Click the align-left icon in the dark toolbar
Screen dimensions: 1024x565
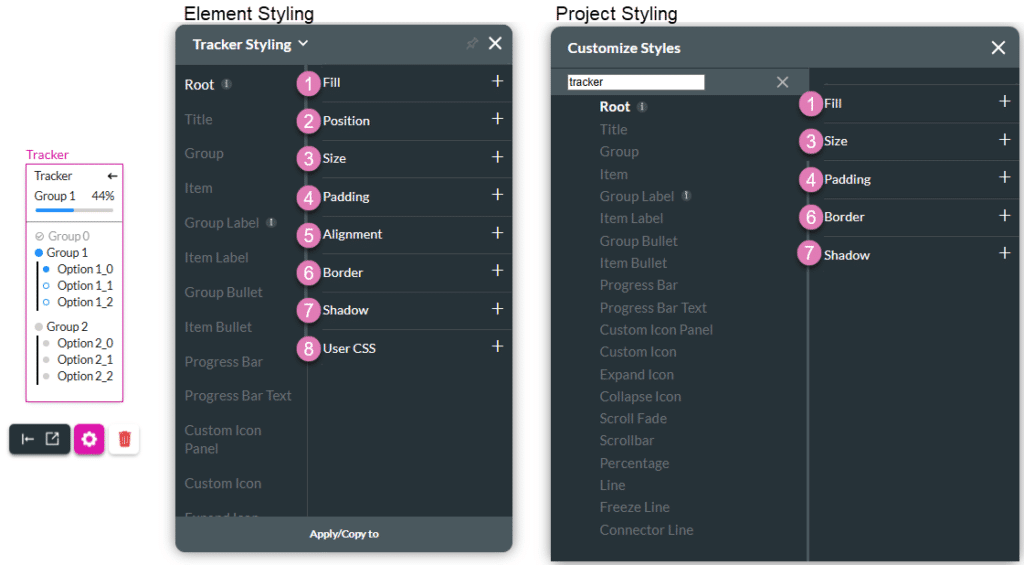(x=28, y=438)
